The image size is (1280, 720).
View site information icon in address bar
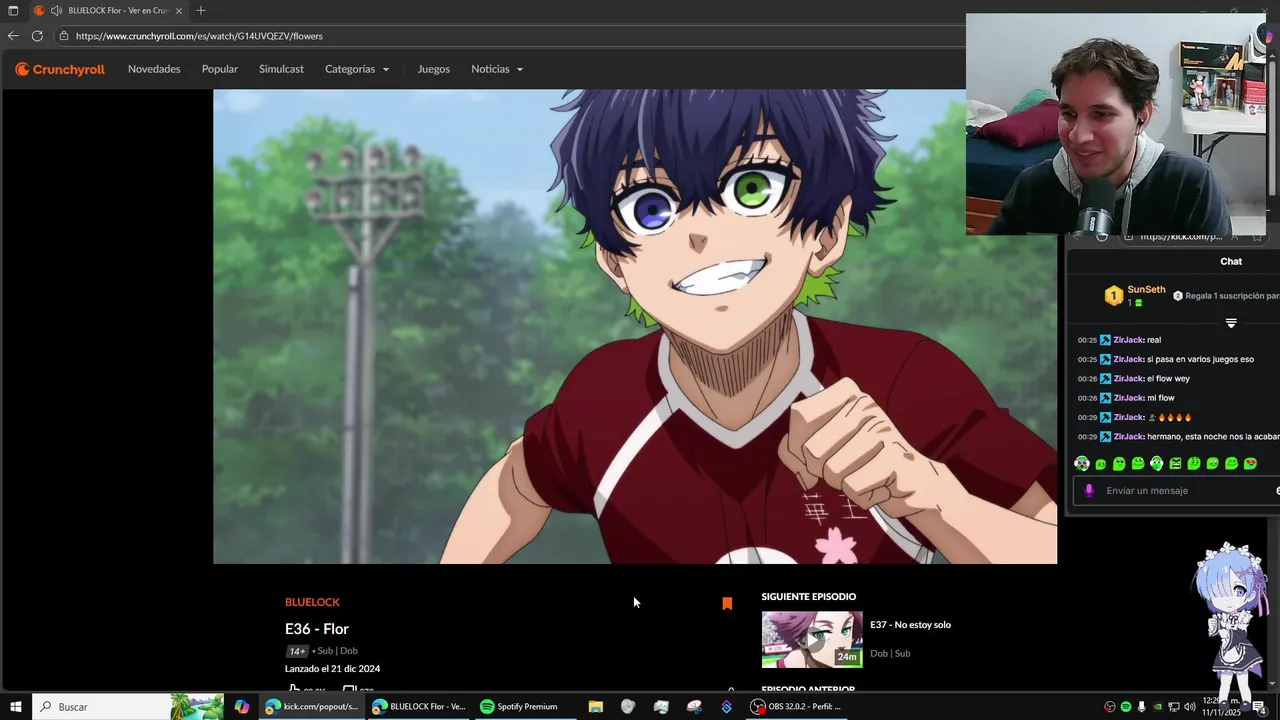click(64, 36)
